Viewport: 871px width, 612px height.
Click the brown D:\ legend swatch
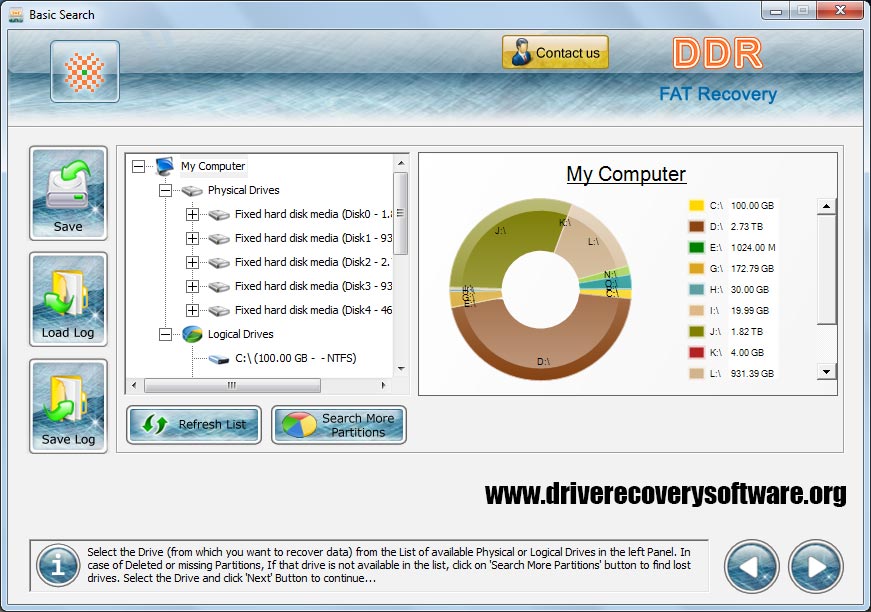697,227
